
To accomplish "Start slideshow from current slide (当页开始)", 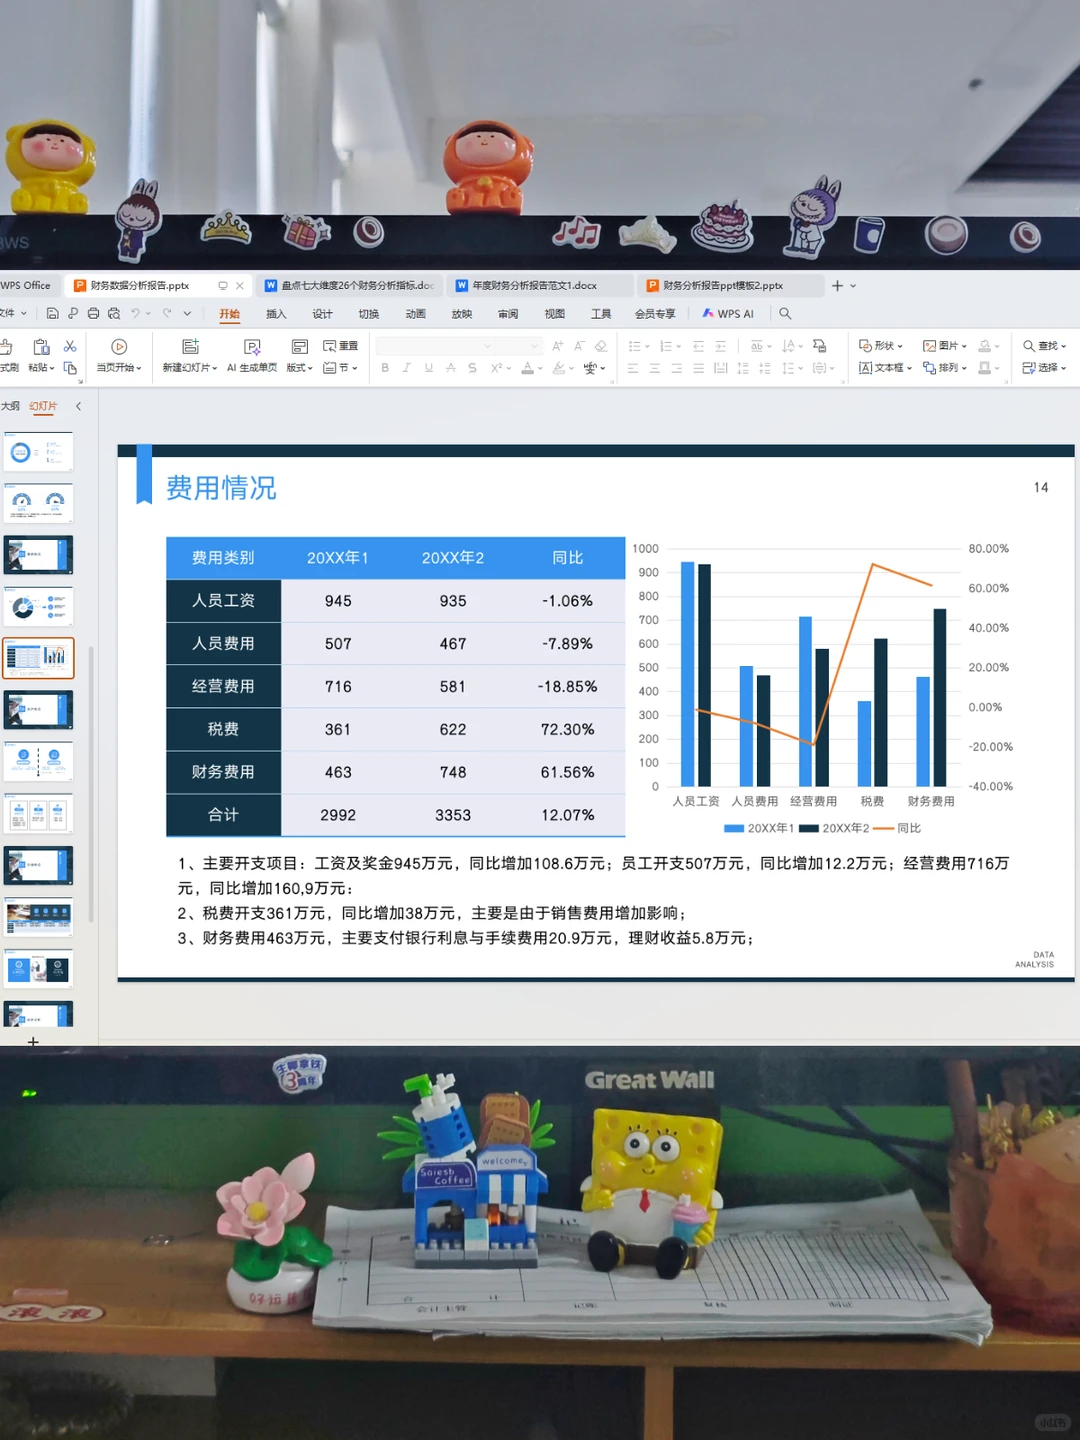I will click(120, 347).
